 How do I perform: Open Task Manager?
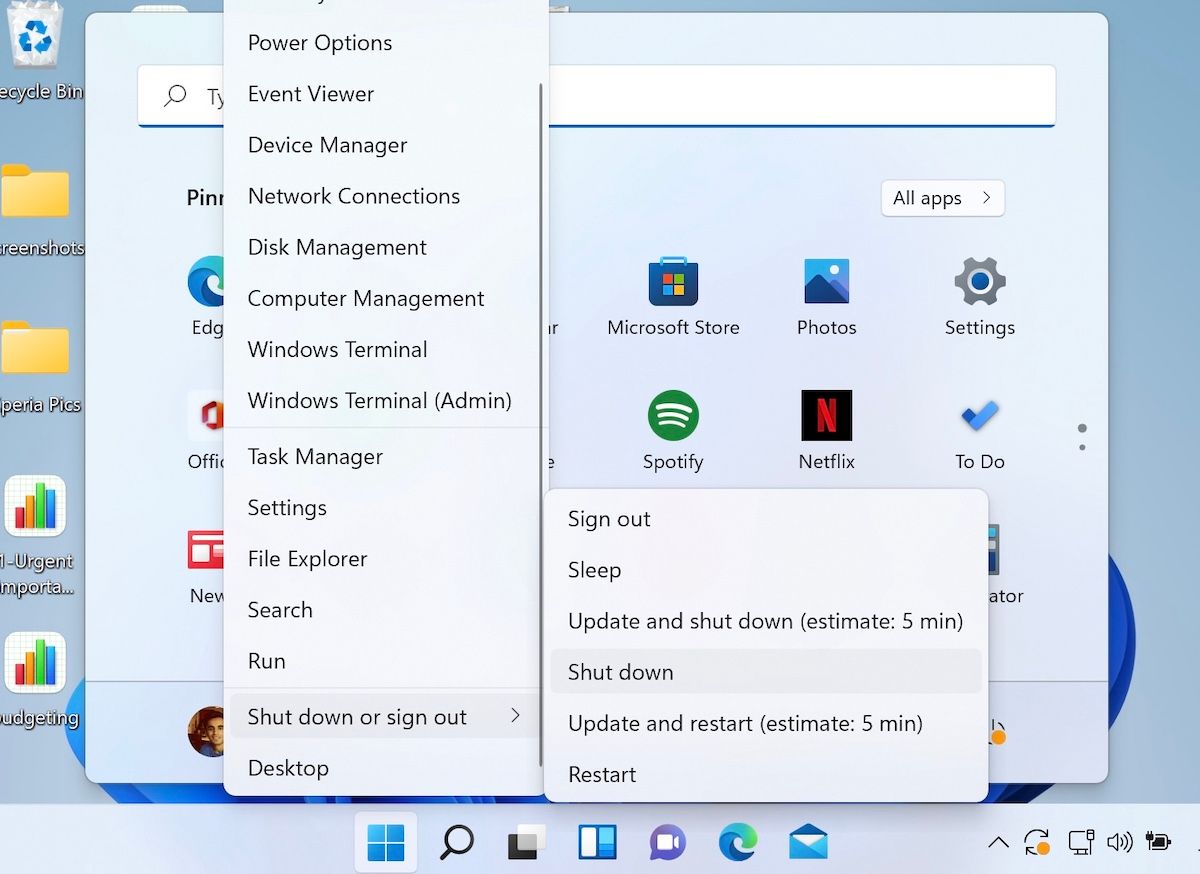(315, 456)
